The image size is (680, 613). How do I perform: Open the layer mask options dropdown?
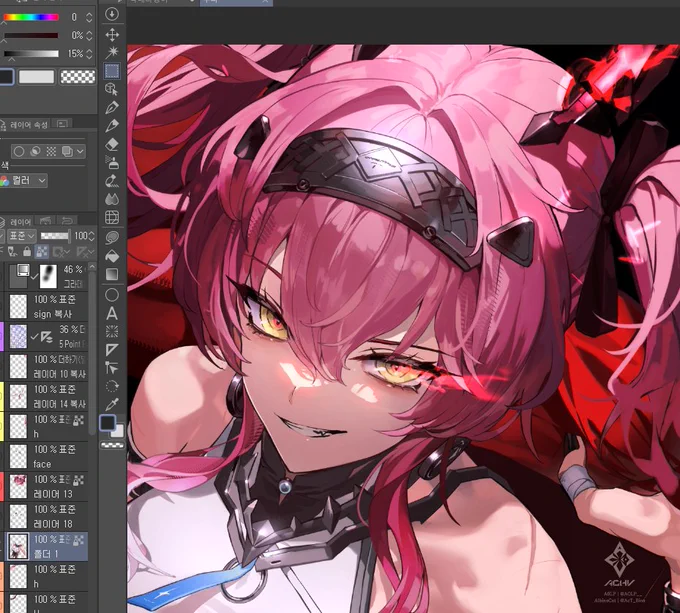pyautogui.click(x=61, y=251)
